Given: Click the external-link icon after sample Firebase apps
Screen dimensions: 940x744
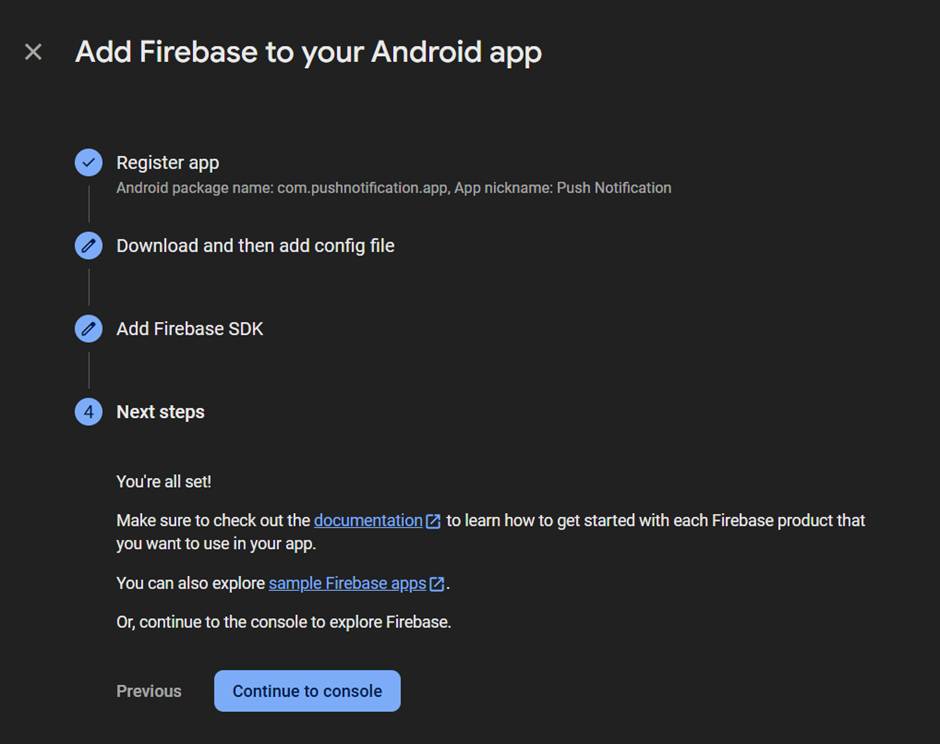Looking at the screenshot, I should click(x=437, y=584).
